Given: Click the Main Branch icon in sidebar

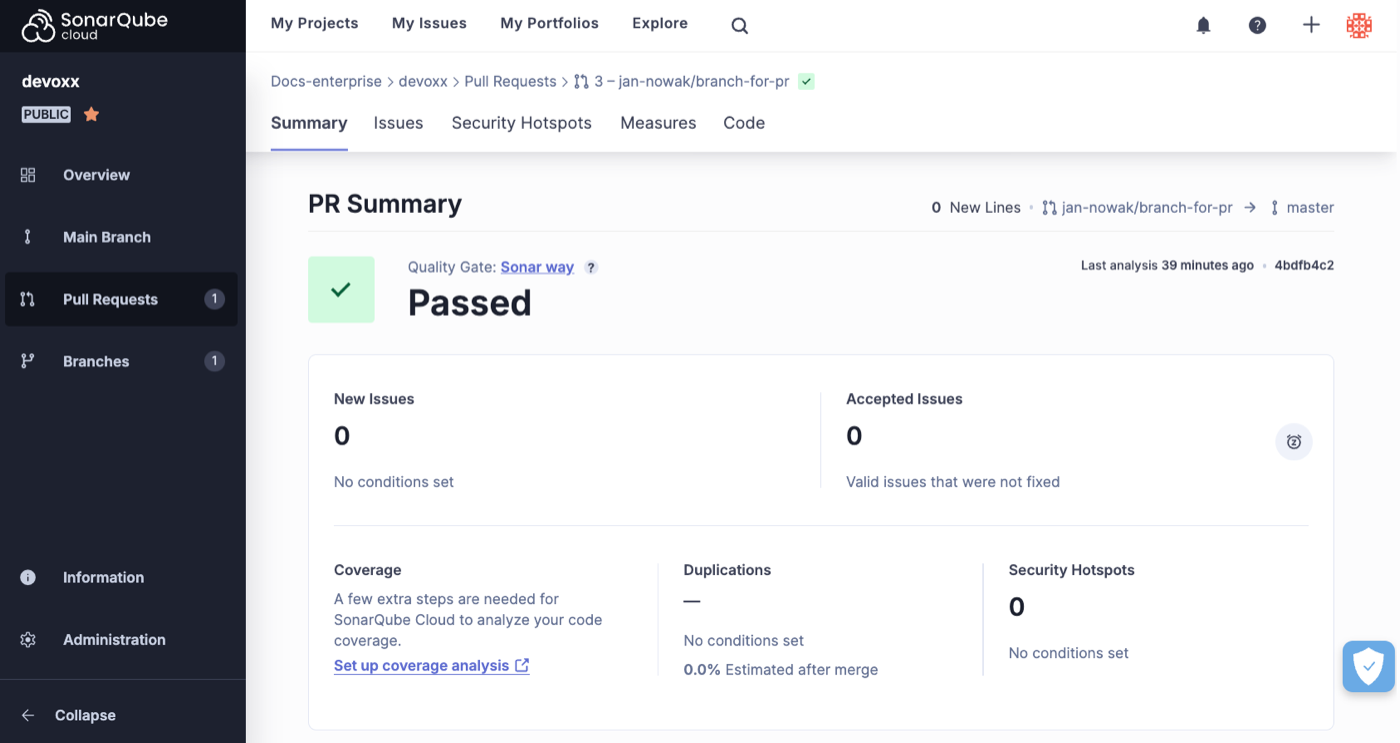Looking at the screenshot, I should point(28,237).
